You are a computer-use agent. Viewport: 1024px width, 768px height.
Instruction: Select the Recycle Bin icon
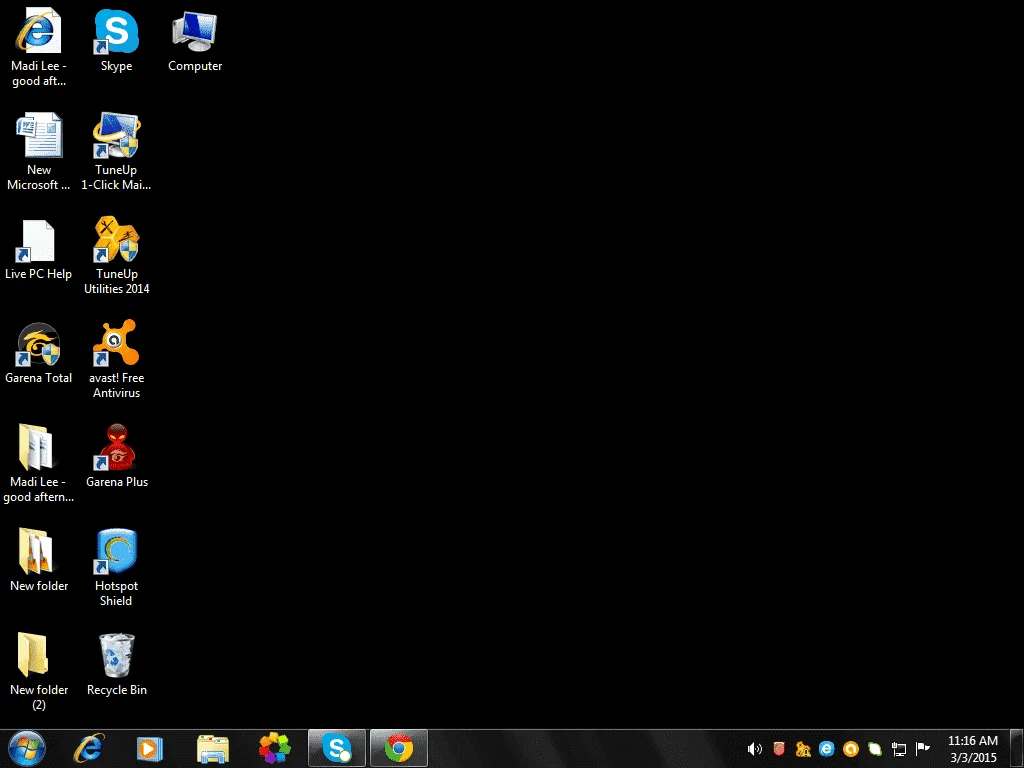point(116,664)
